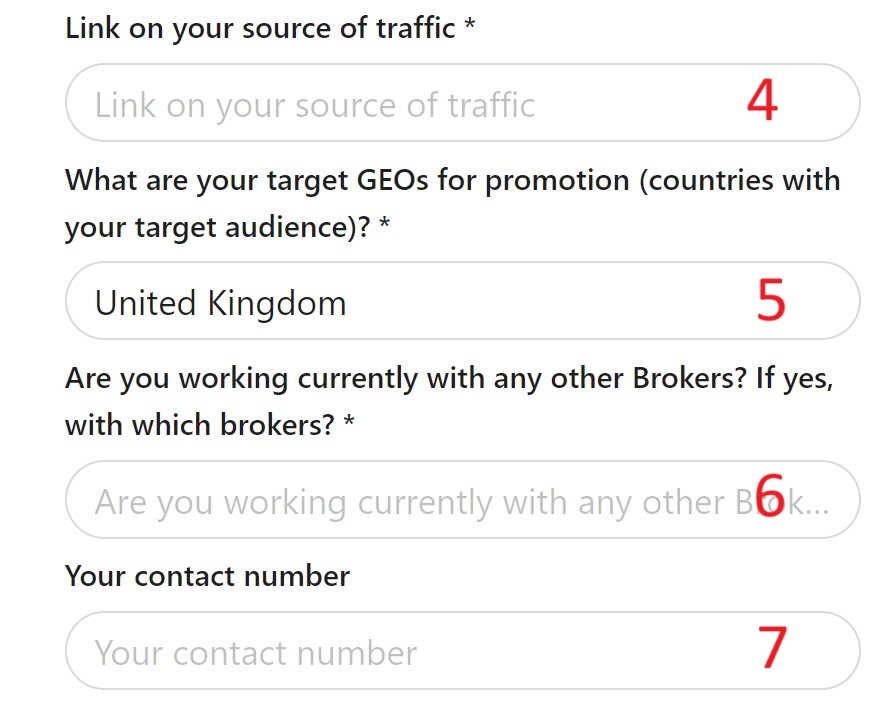Click the 'United Kingdom' text in the field
Viewport: 880px width, 703px height.
pos(220,302)
